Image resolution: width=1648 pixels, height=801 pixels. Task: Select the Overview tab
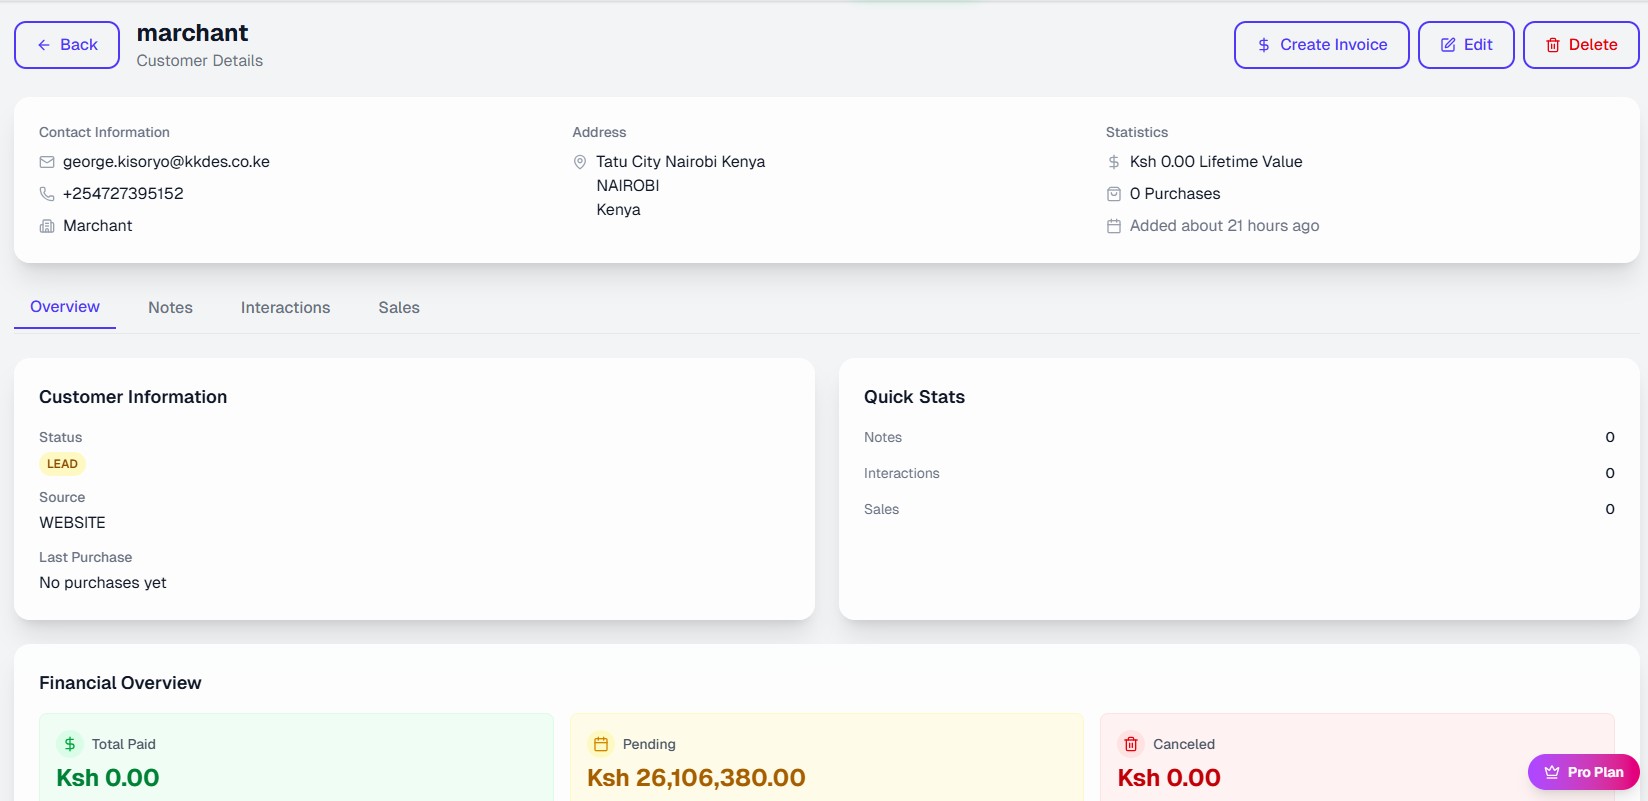point(65,307)
